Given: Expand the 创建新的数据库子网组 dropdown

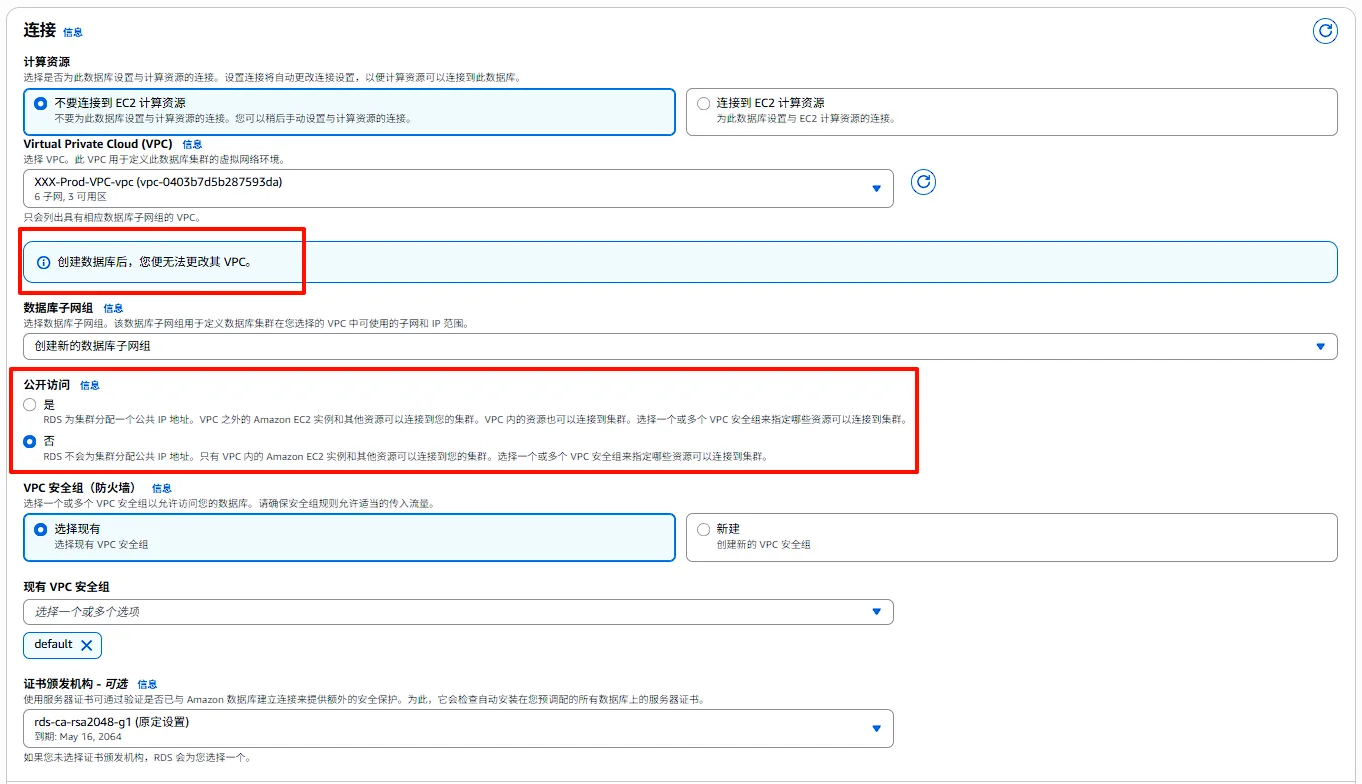Looking at the screenshot, I should (x=680, y=346).
